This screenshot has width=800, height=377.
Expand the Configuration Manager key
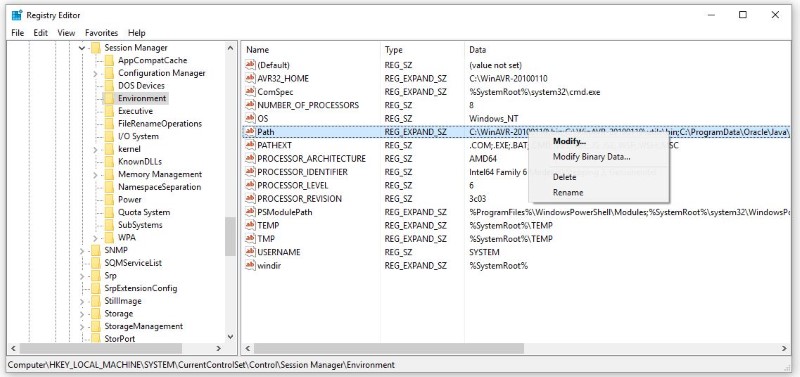pos(95,73)
